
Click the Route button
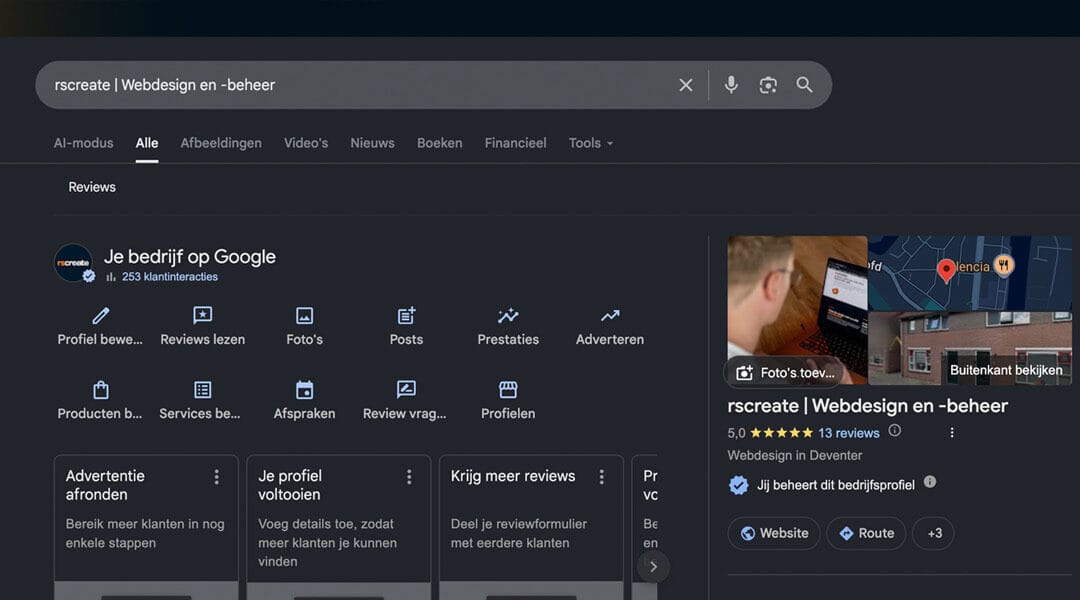point(866,533)
